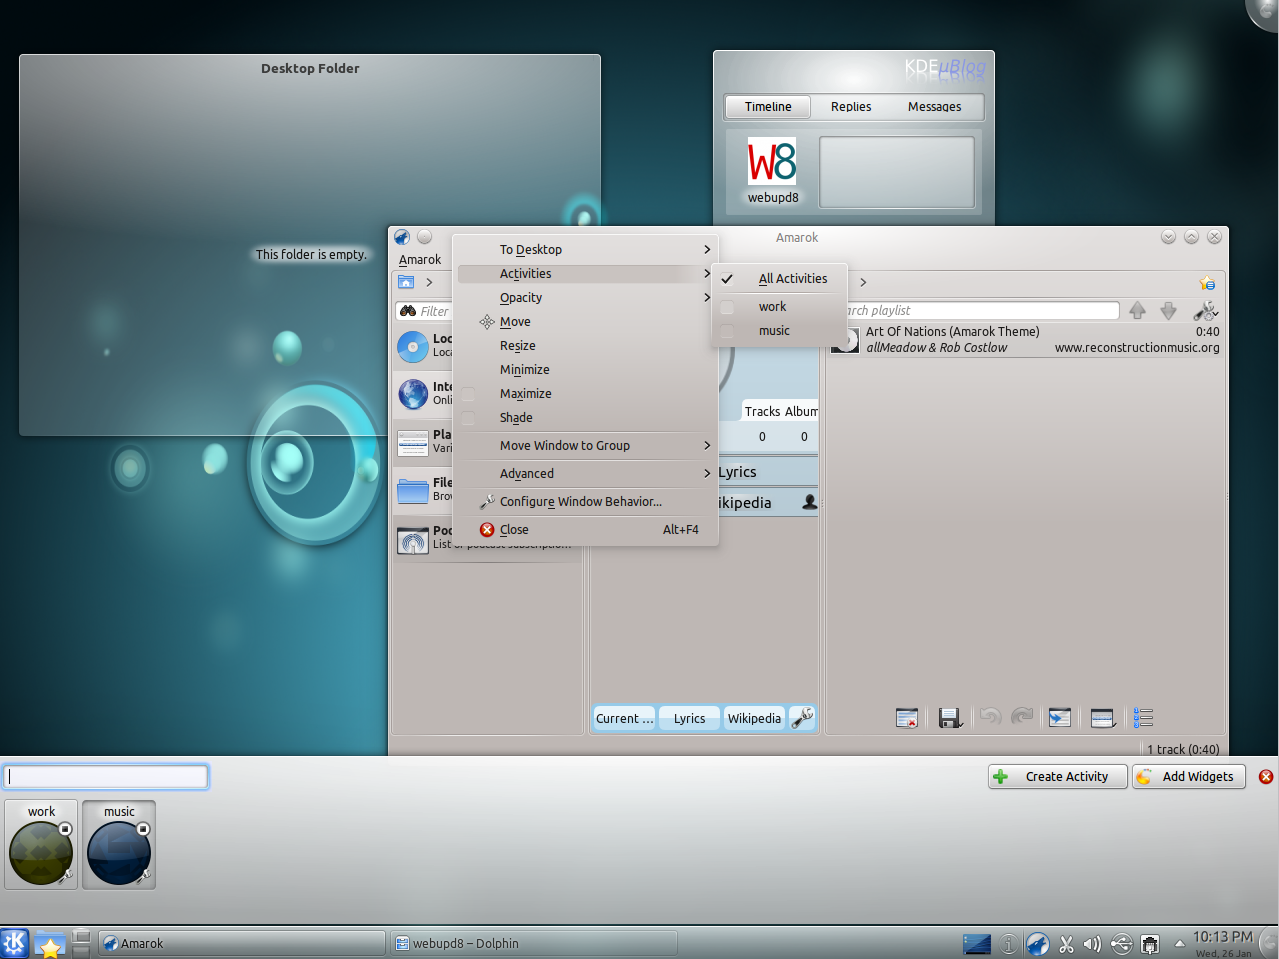This screenshot has width=1279, height=959.
Task: Click the Klipper scissors icon in tray
Action: pyautogui.click(x=1066, y=944)
